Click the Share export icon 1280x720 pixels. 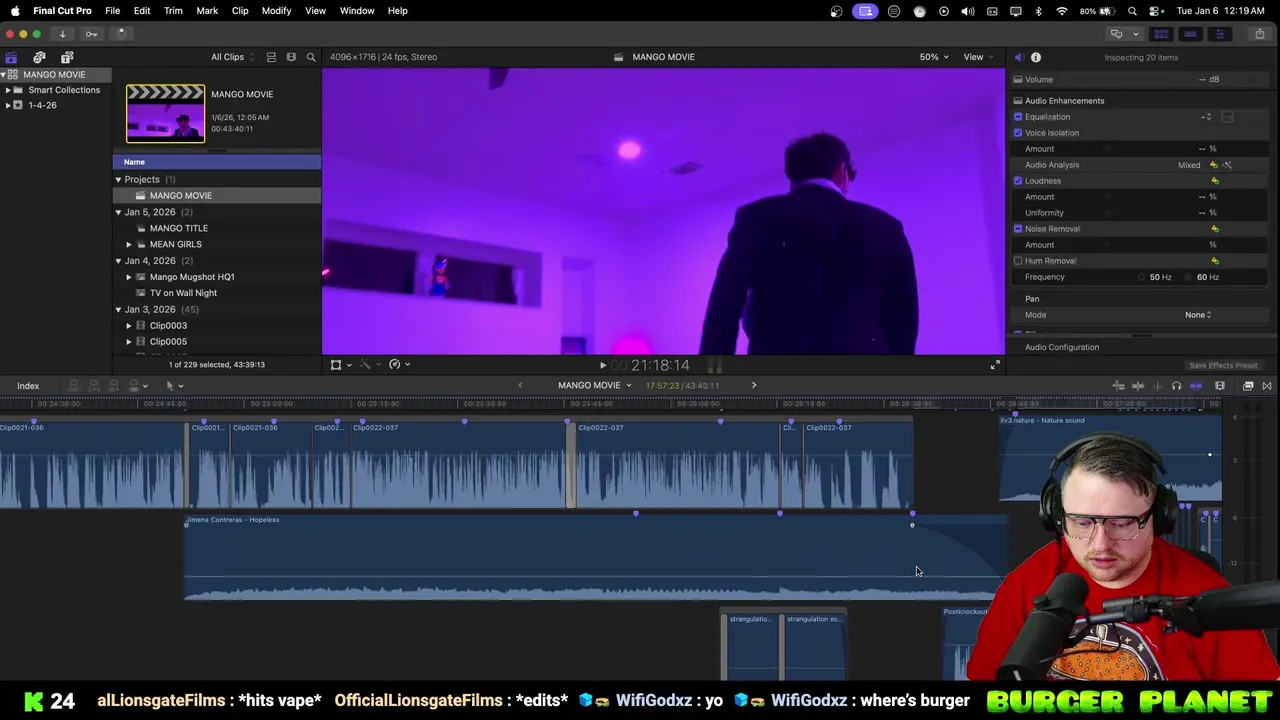tap(1259, 34)
